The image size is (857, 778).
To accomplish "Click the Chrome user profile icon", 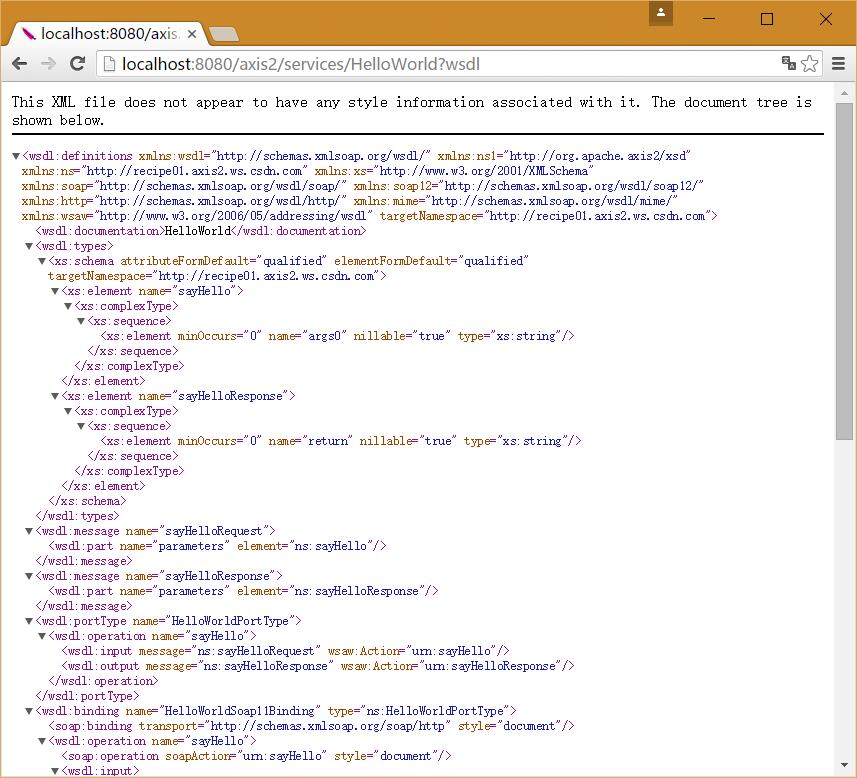I will click(x=660, y=13).
